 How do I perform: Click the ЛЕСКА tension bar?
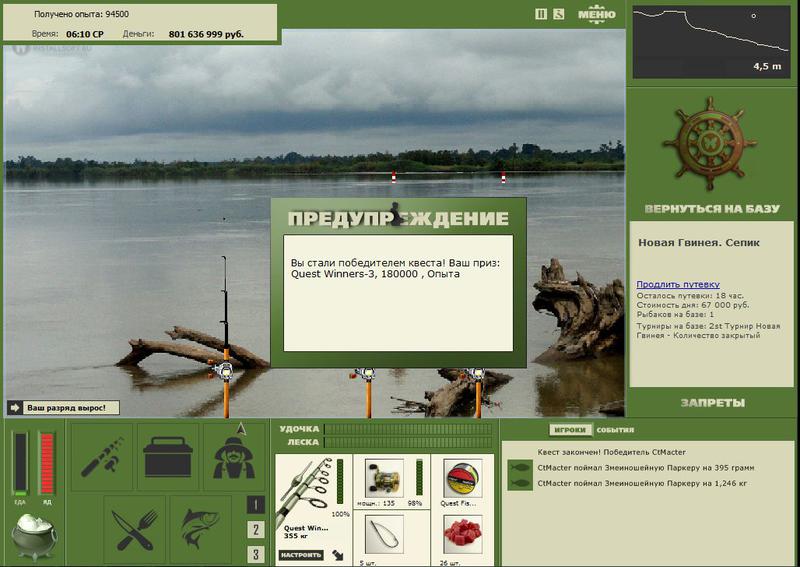coord(408,442)
